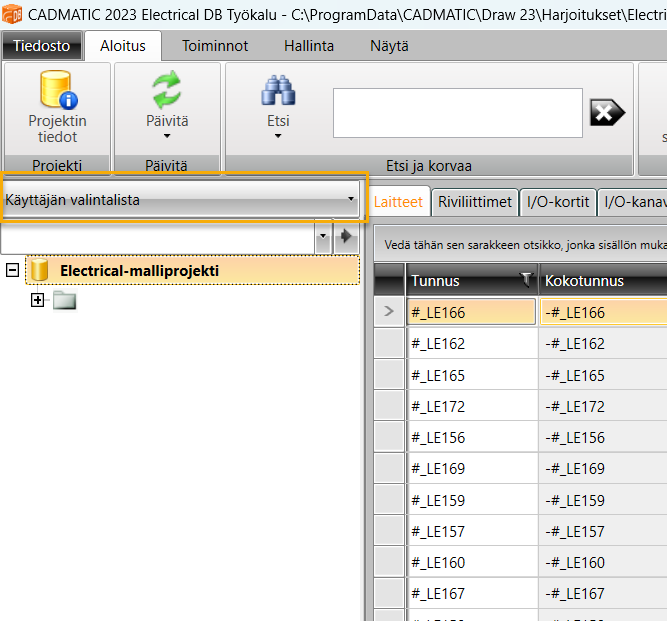
Task: Open the tree filter combo box dropdown
Action: [322, 237]
